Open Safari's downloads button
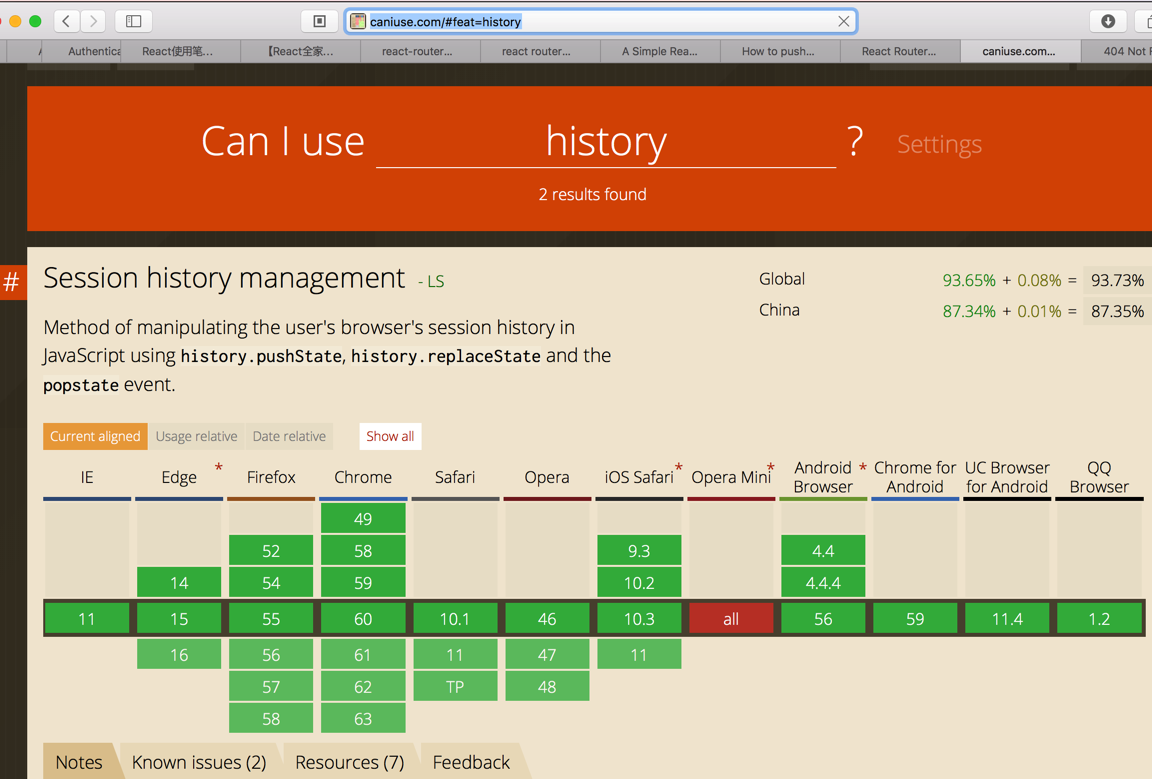 click(1108, 21)
